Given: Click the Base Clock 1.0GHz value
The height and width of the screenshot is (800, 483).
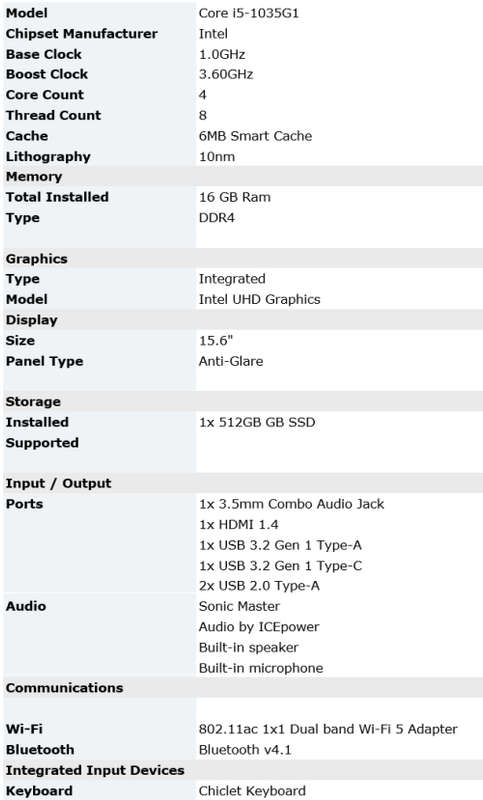Looking at the screenshot, I should pyautogui.click(x=222, y=54).
